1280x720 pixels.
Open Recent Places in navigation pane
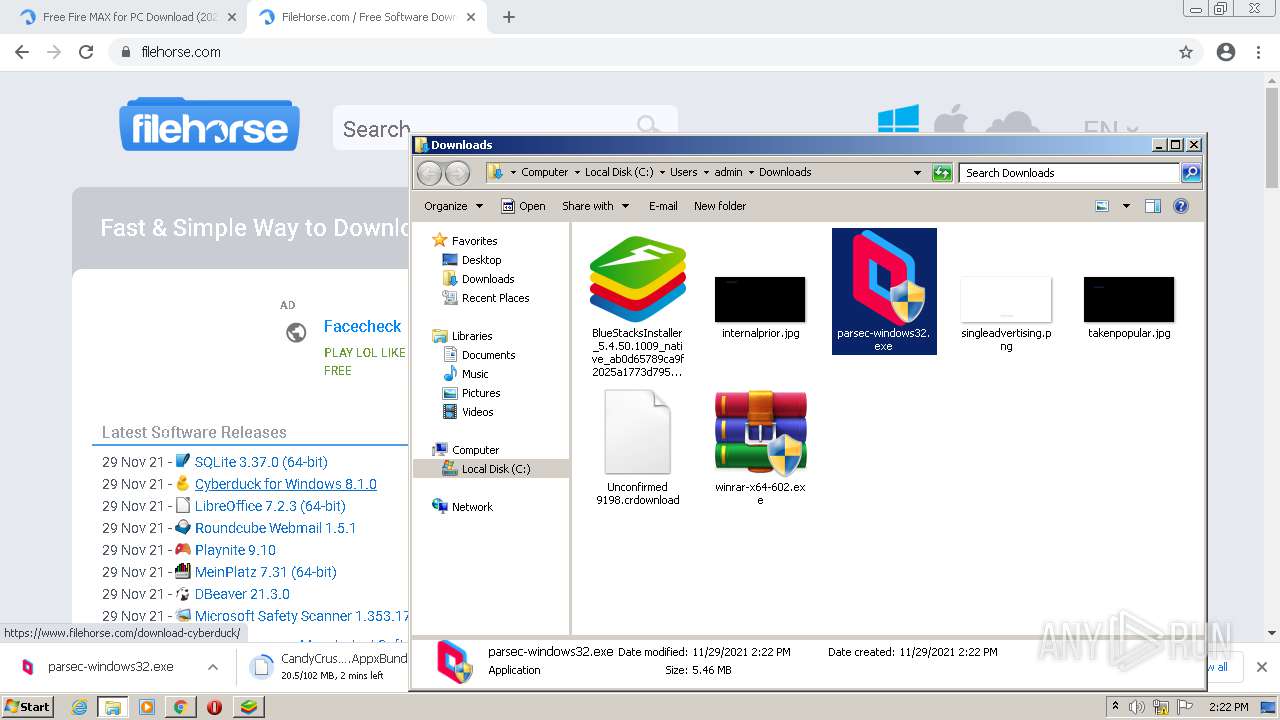(495, 298)
